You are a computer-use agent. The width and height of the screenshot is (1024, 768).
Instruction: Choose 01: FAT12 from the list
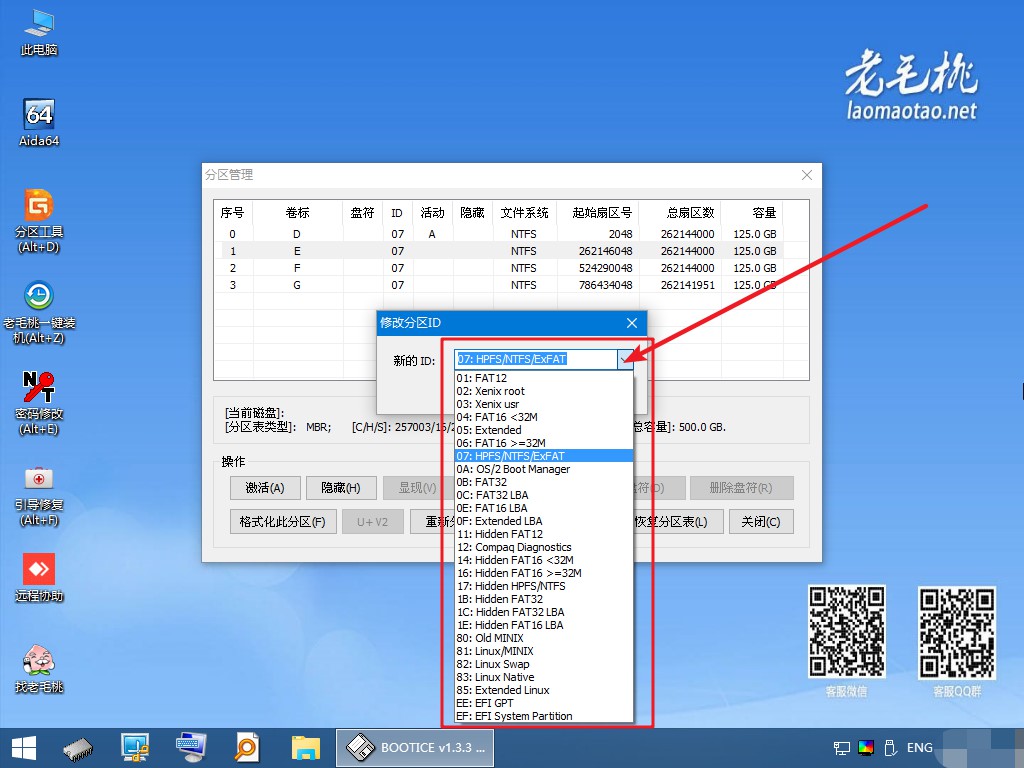pyautogui.click(x=544, y=378)
